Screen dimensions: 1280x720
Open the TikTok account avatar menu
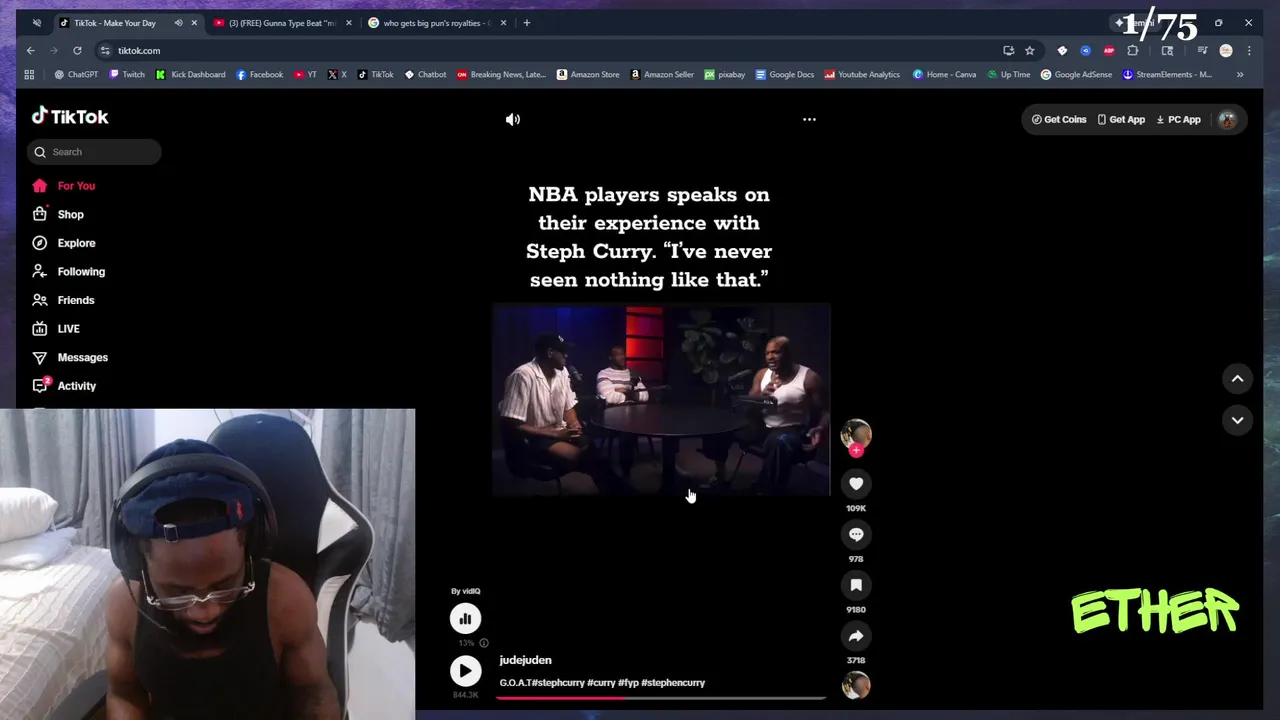tap(1227, 119)
